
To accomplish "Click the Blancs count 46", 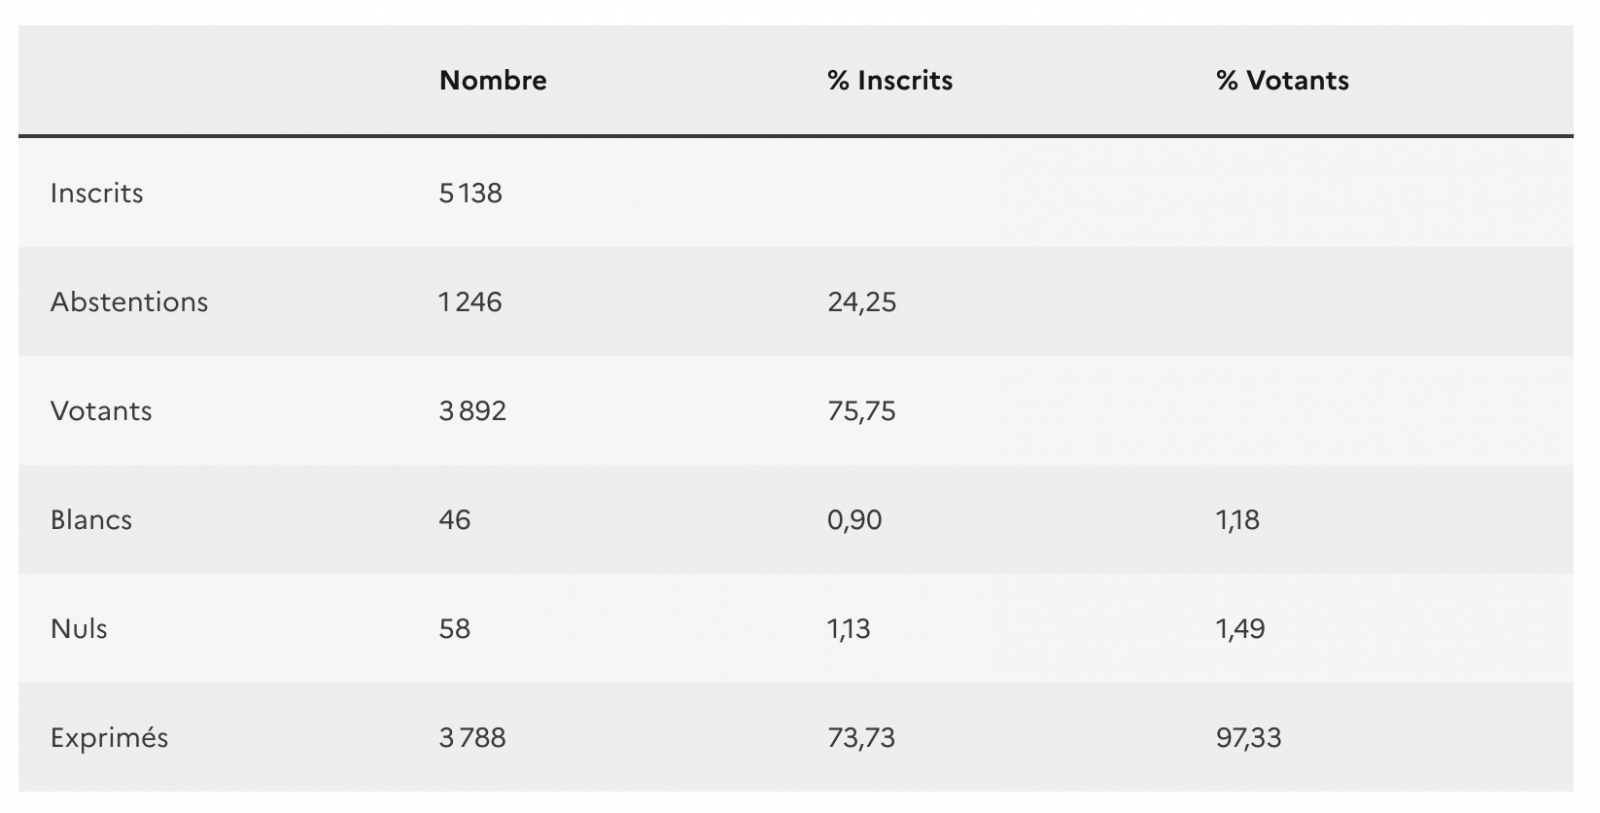I will [x=454, y=520].
